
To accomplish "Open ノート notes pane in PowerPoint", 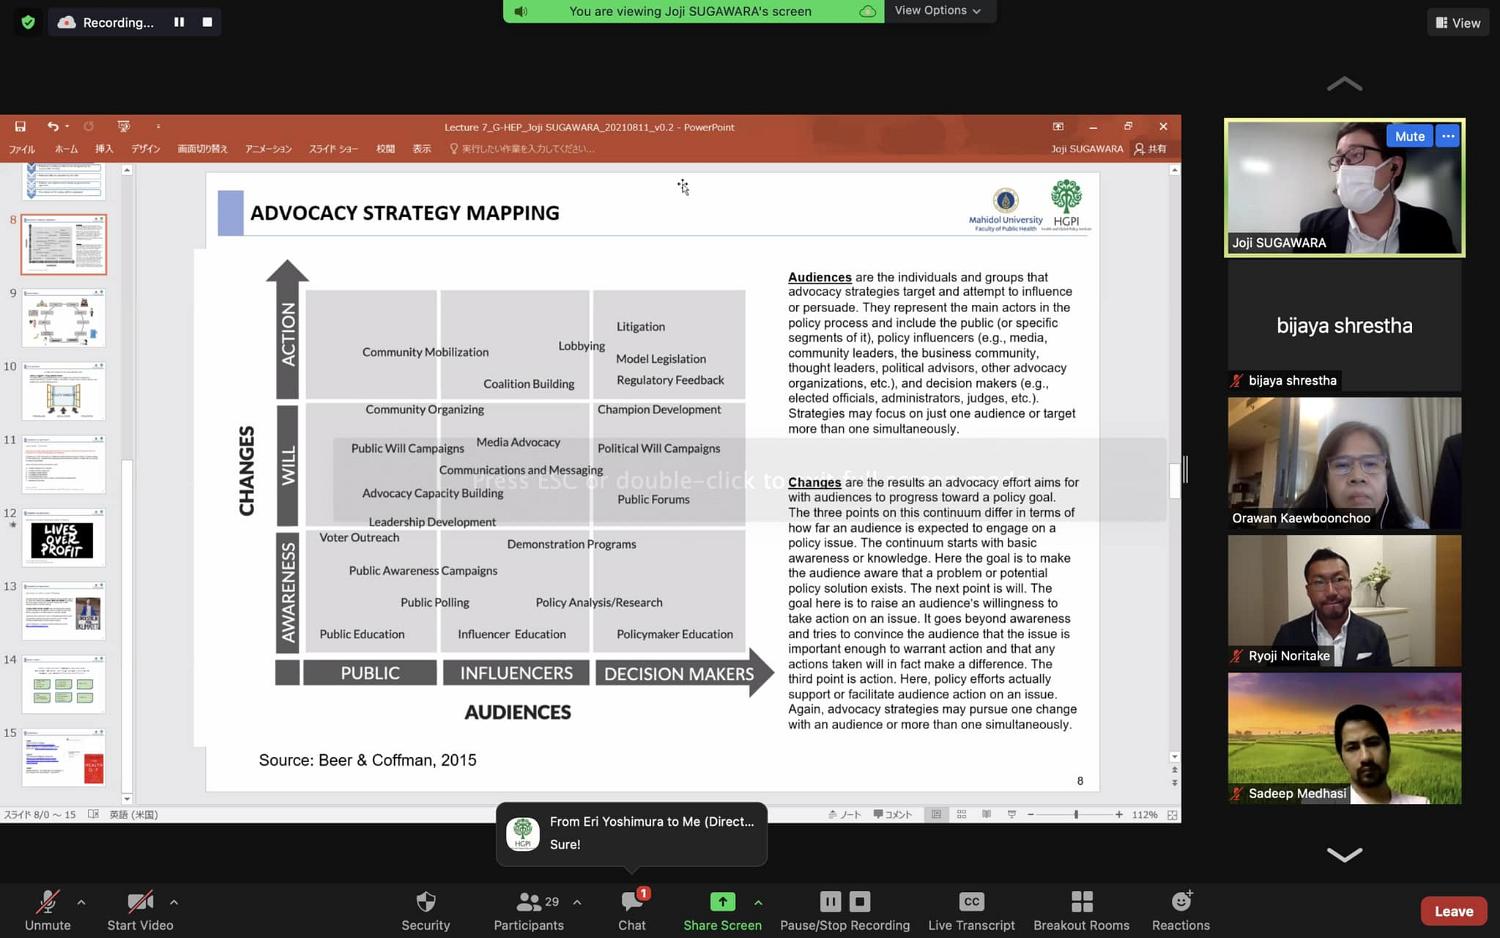I will coord(845,815).
